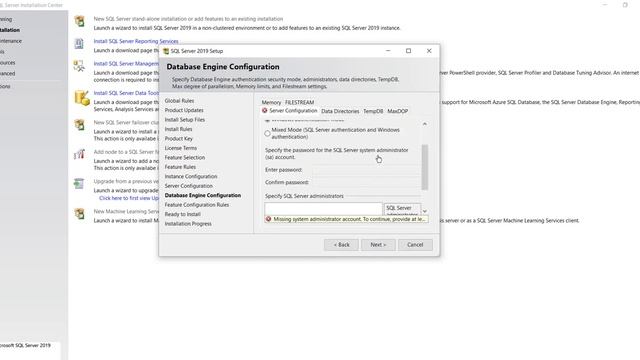
Task: Select Database Engine Configuration step
Action: pos(203,196)
